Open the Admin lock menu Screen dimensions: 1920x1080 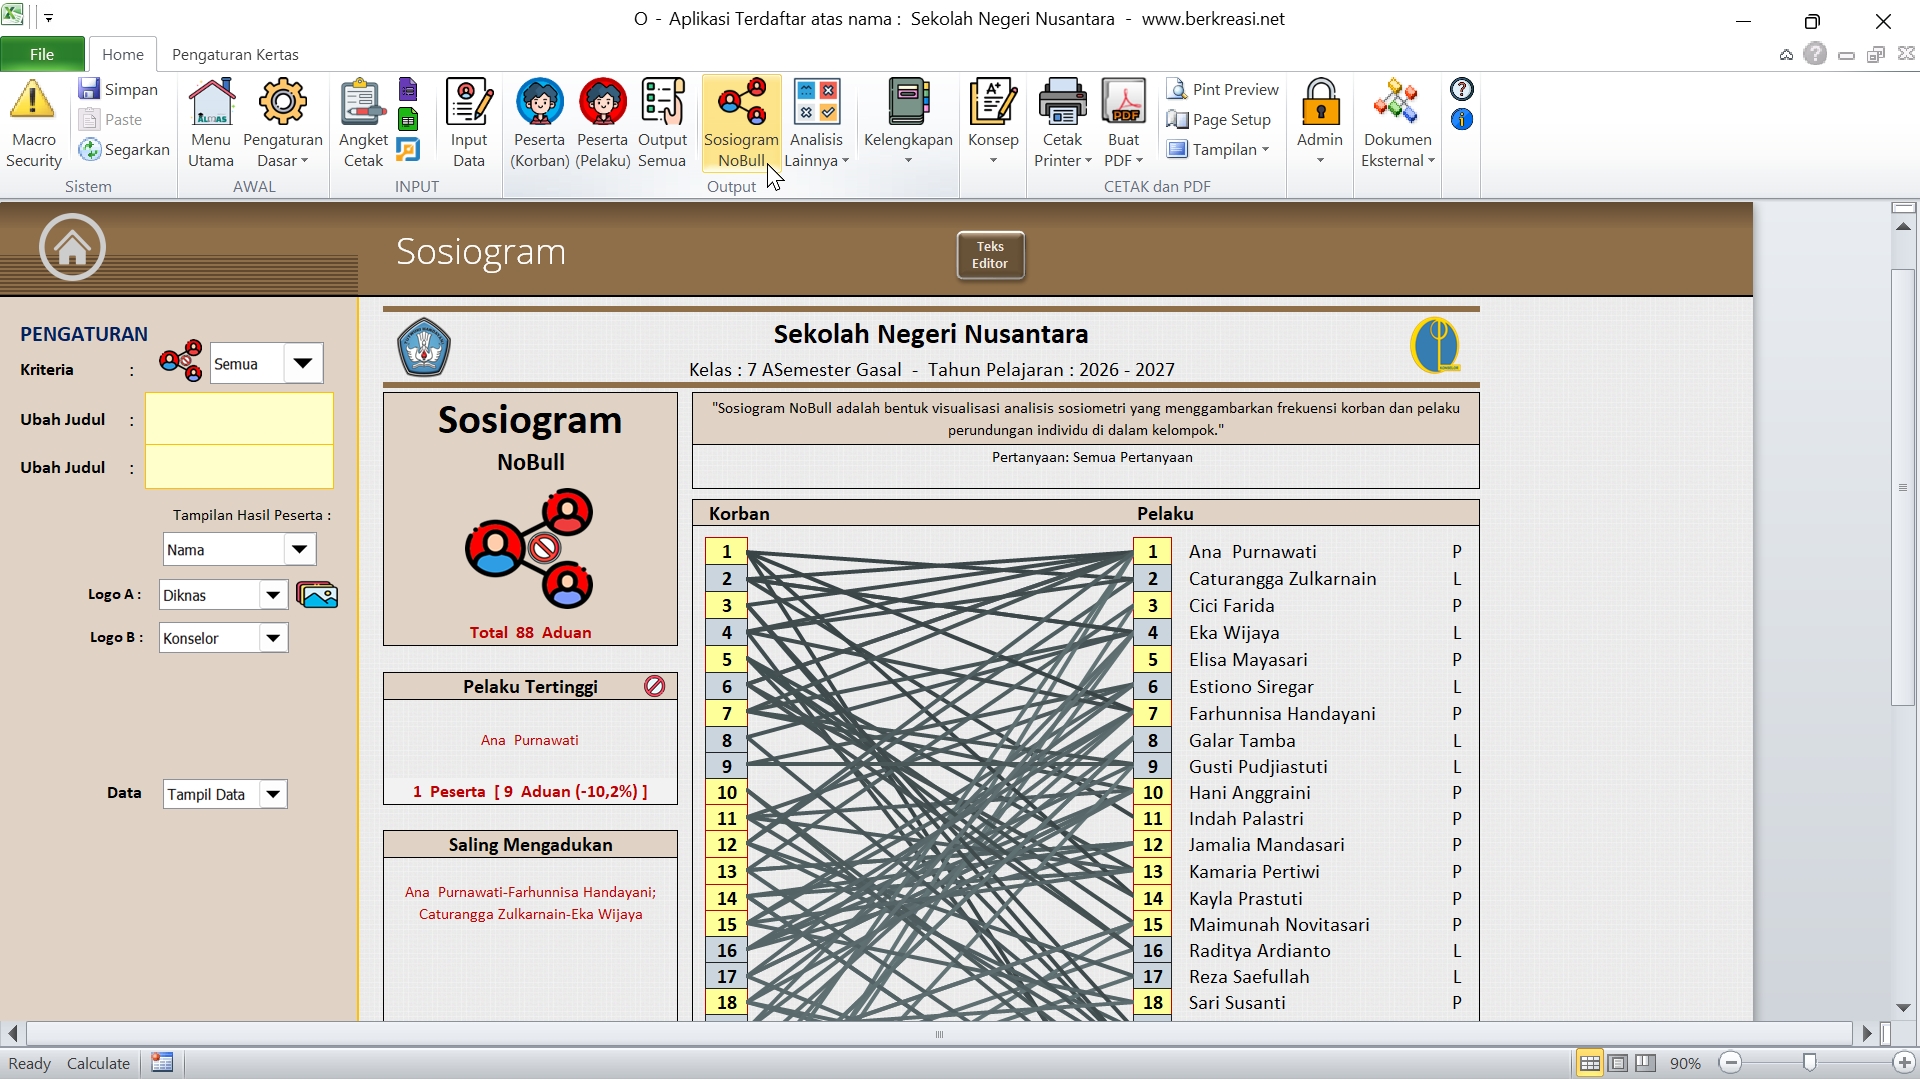1319,123
